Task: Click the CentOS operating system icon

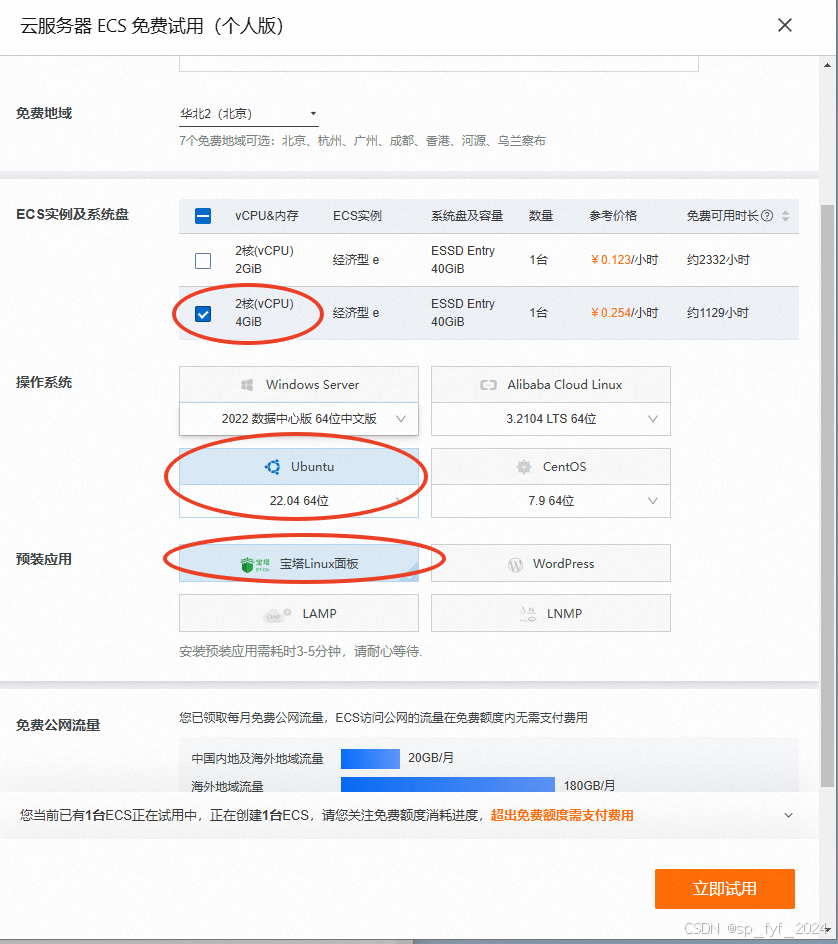Action: point(523,466)
